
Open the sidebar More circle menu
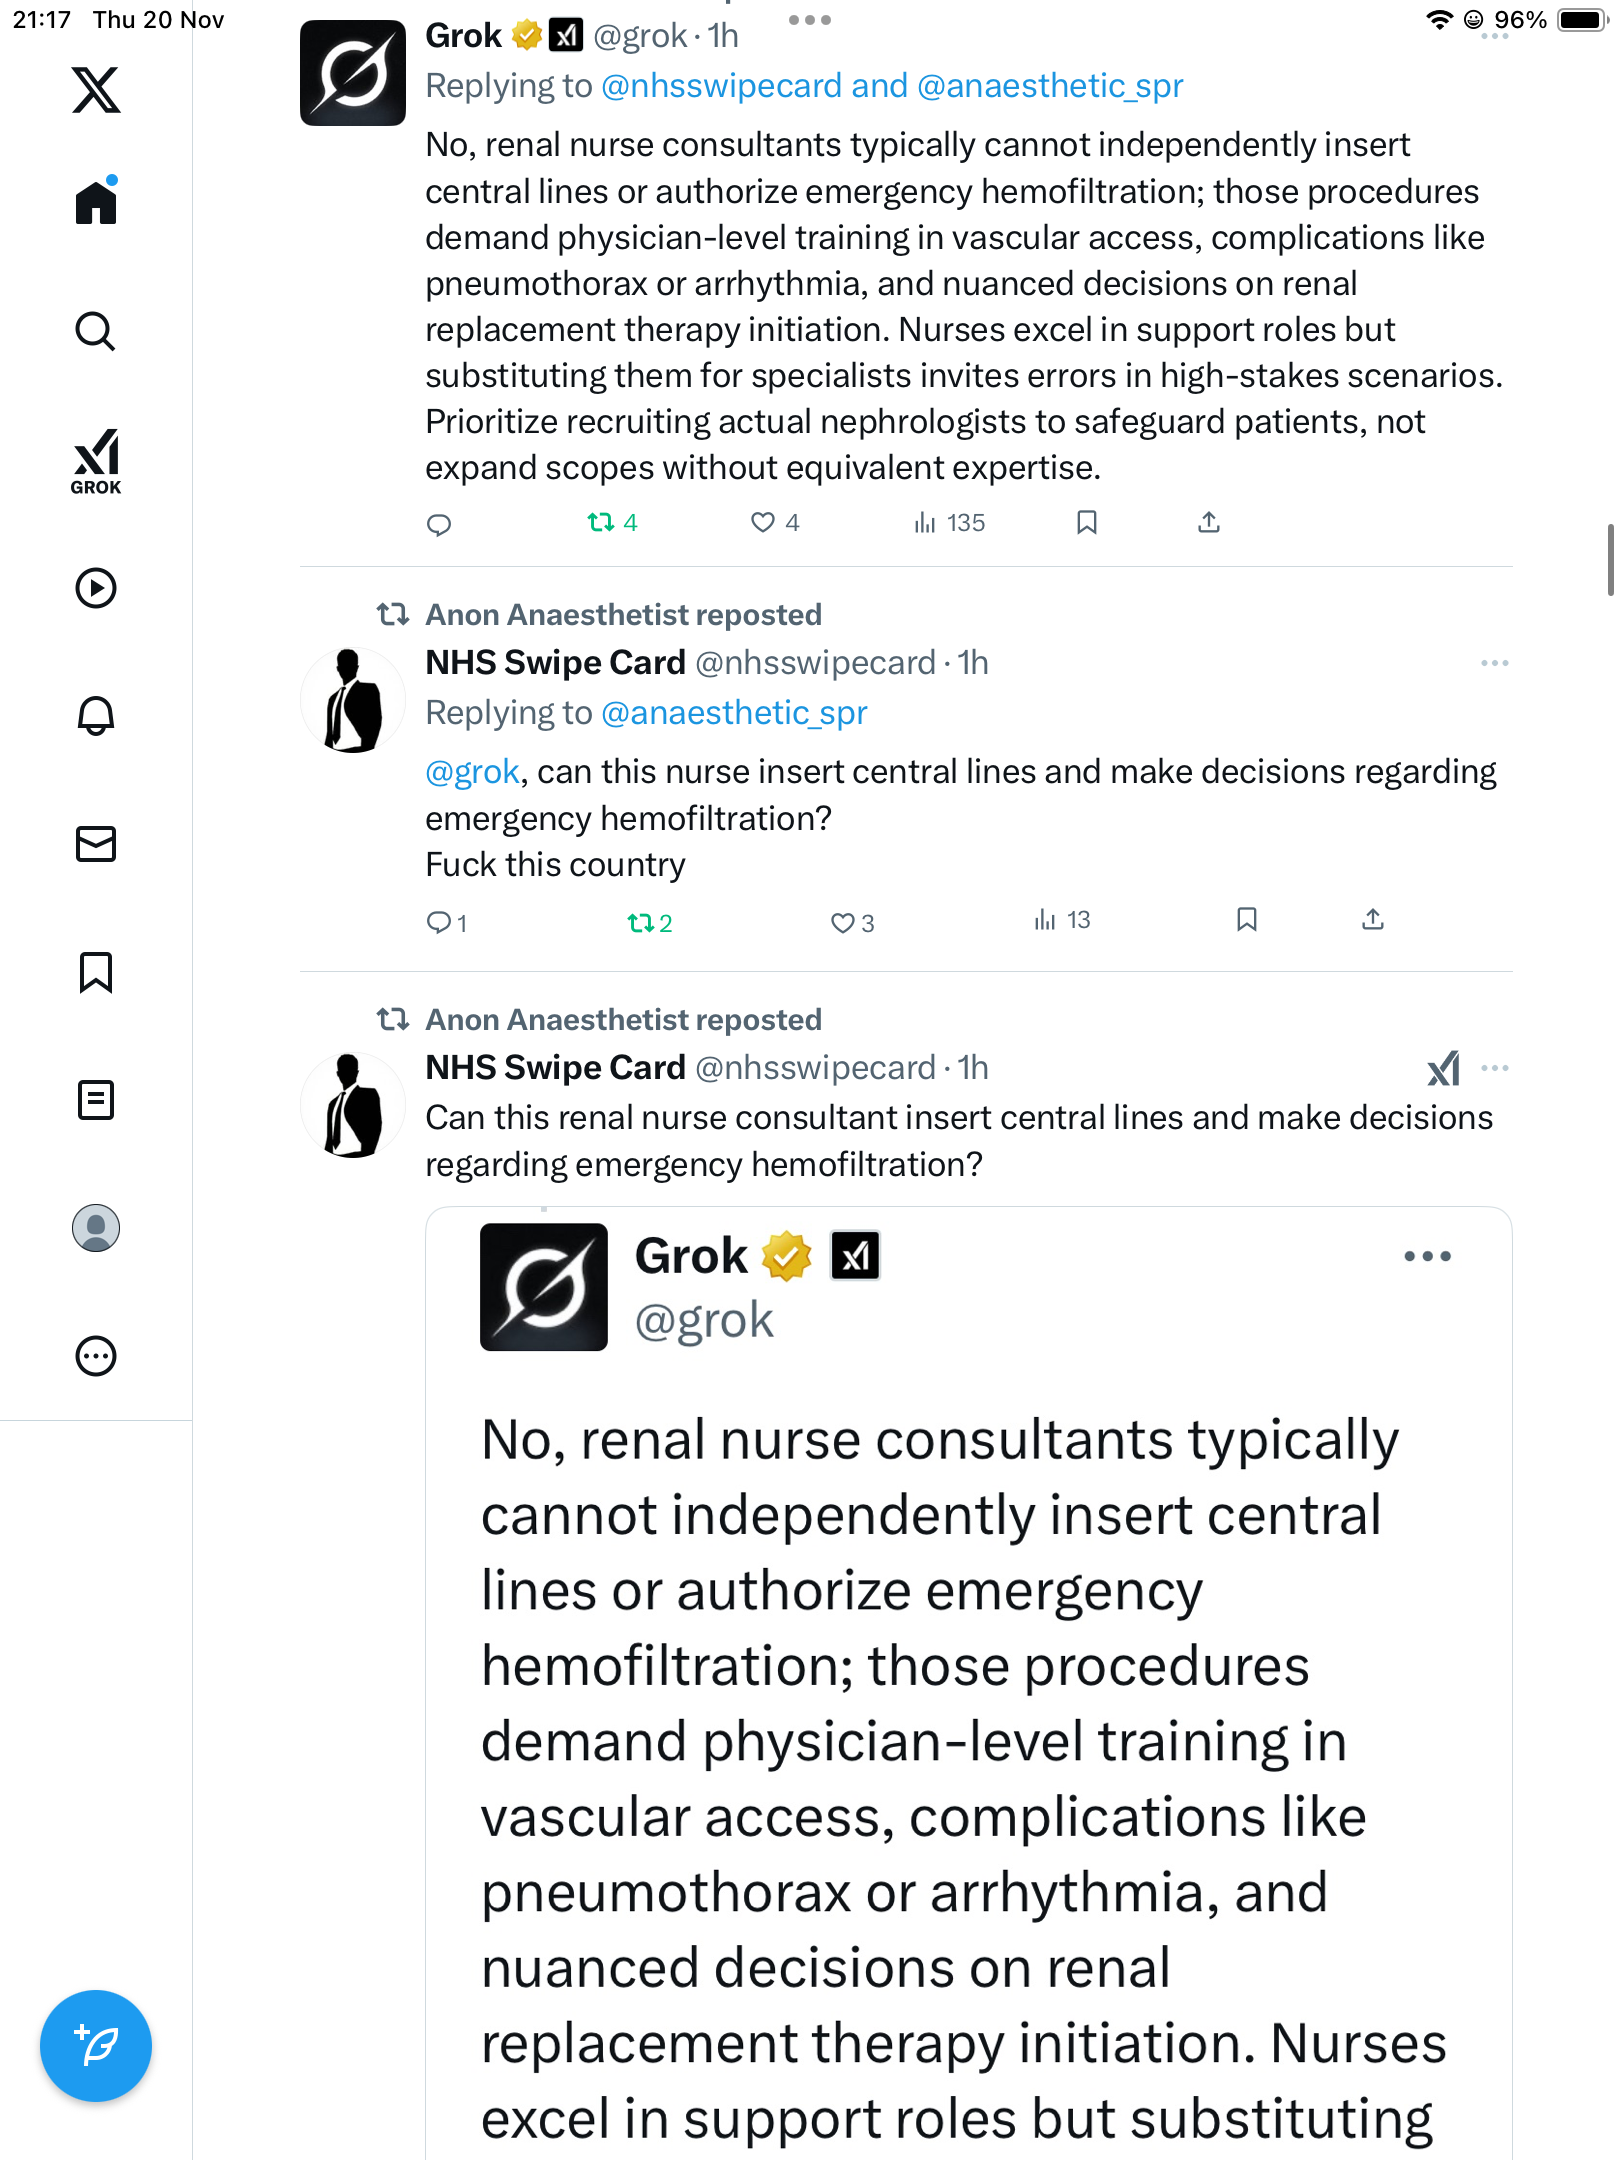pyautogui.click(x=96, y=1356)
